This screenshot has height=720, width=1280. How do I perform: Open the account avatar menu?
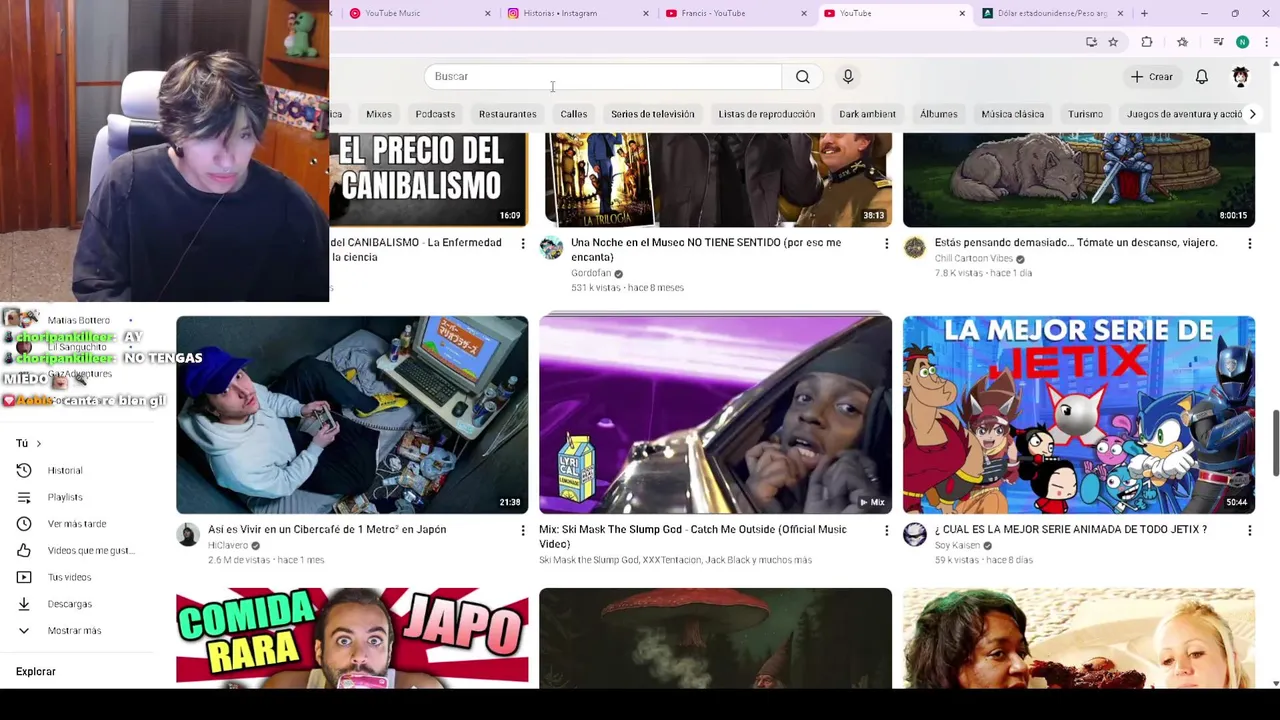pyautogui.click(x=1240, y=77)
